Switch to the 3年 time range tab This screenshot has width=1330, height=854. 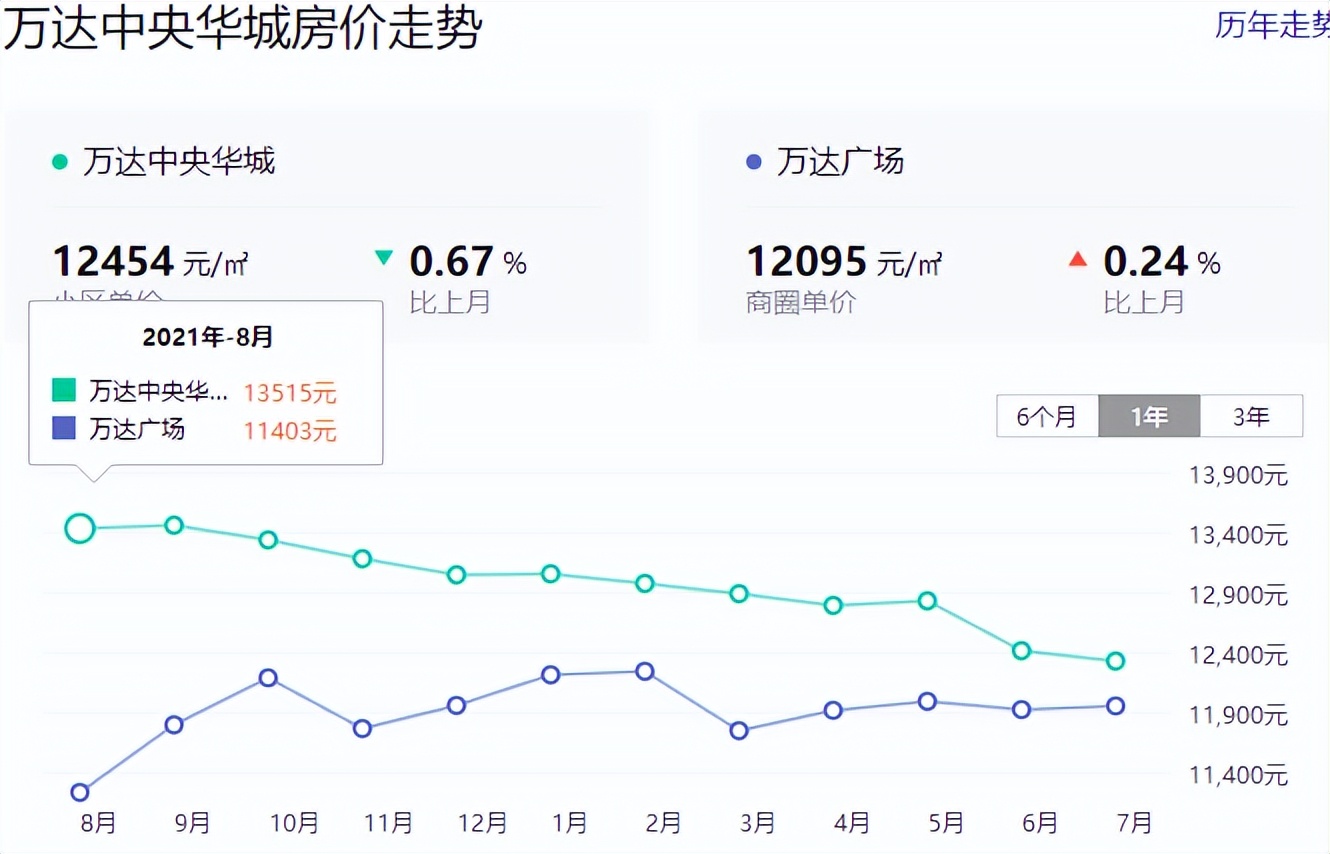tap(1252, 416)
